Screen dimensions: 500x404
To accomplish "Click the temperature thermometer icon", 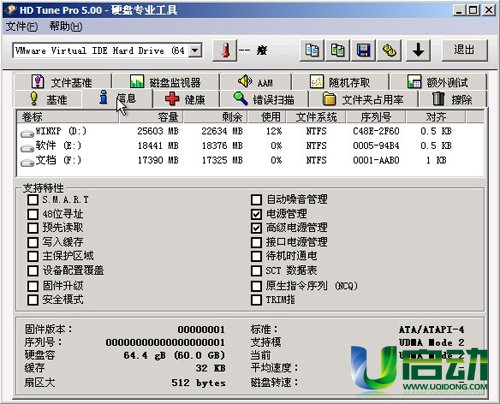I will [225, 51].
